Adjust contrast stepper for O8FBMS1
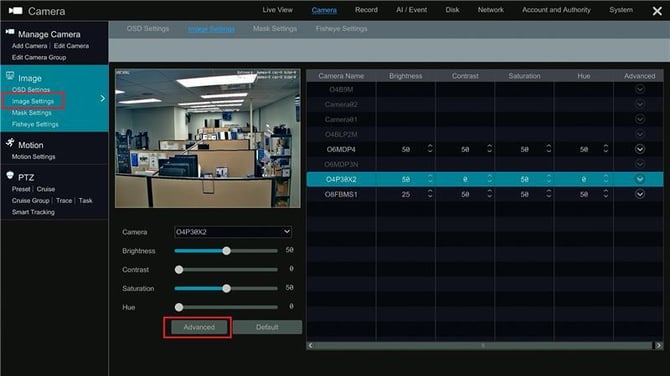670x376 pixels. click(x=489, y=194)
